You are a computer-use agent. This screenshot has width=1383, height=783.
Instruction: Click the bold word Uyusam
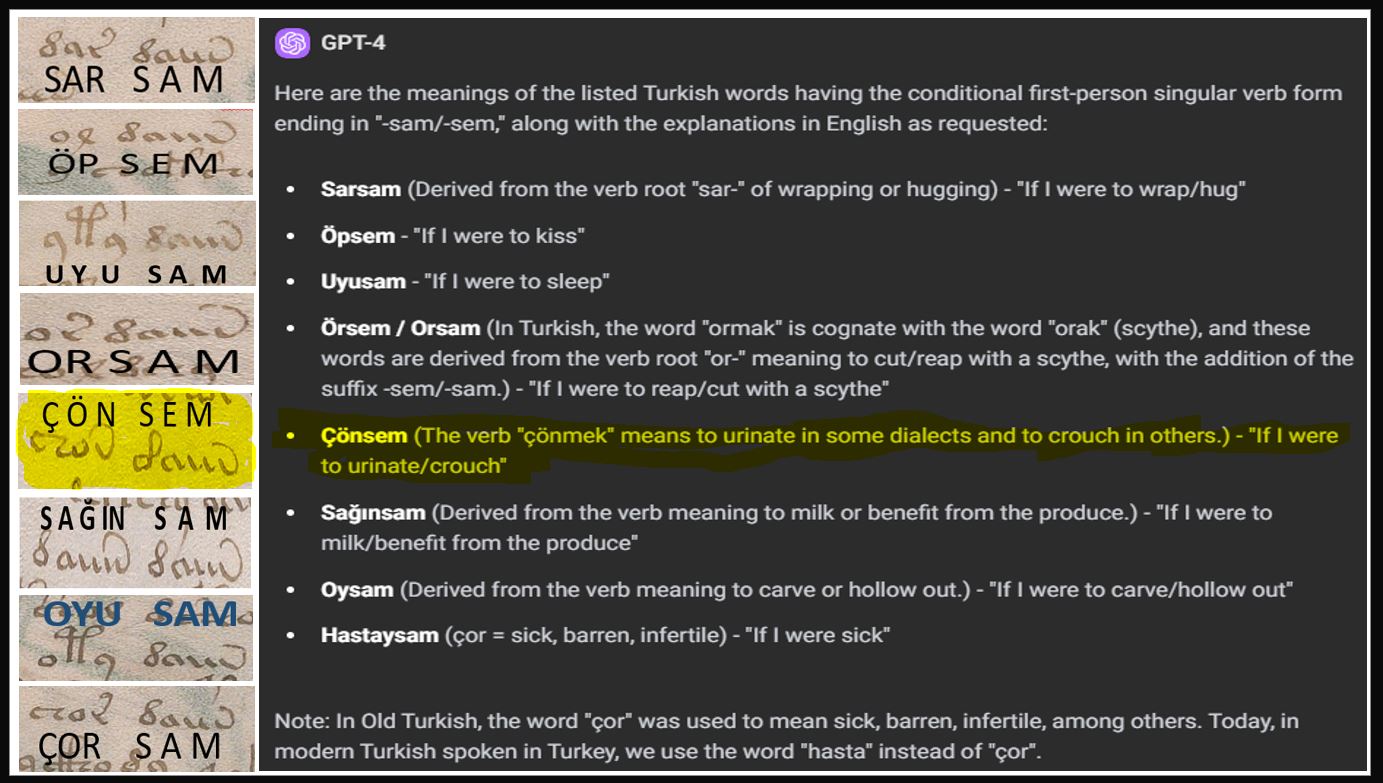pos(363,282)
